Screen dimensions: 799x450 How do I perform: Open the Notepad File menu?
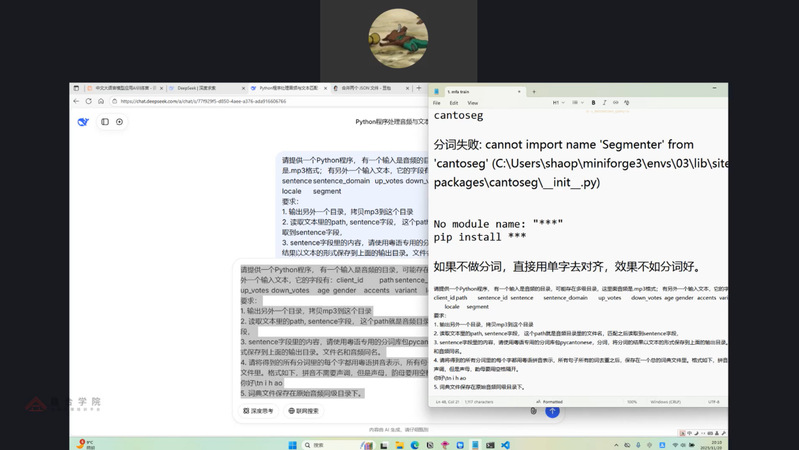pyautogui.click(x=437, y=103)
